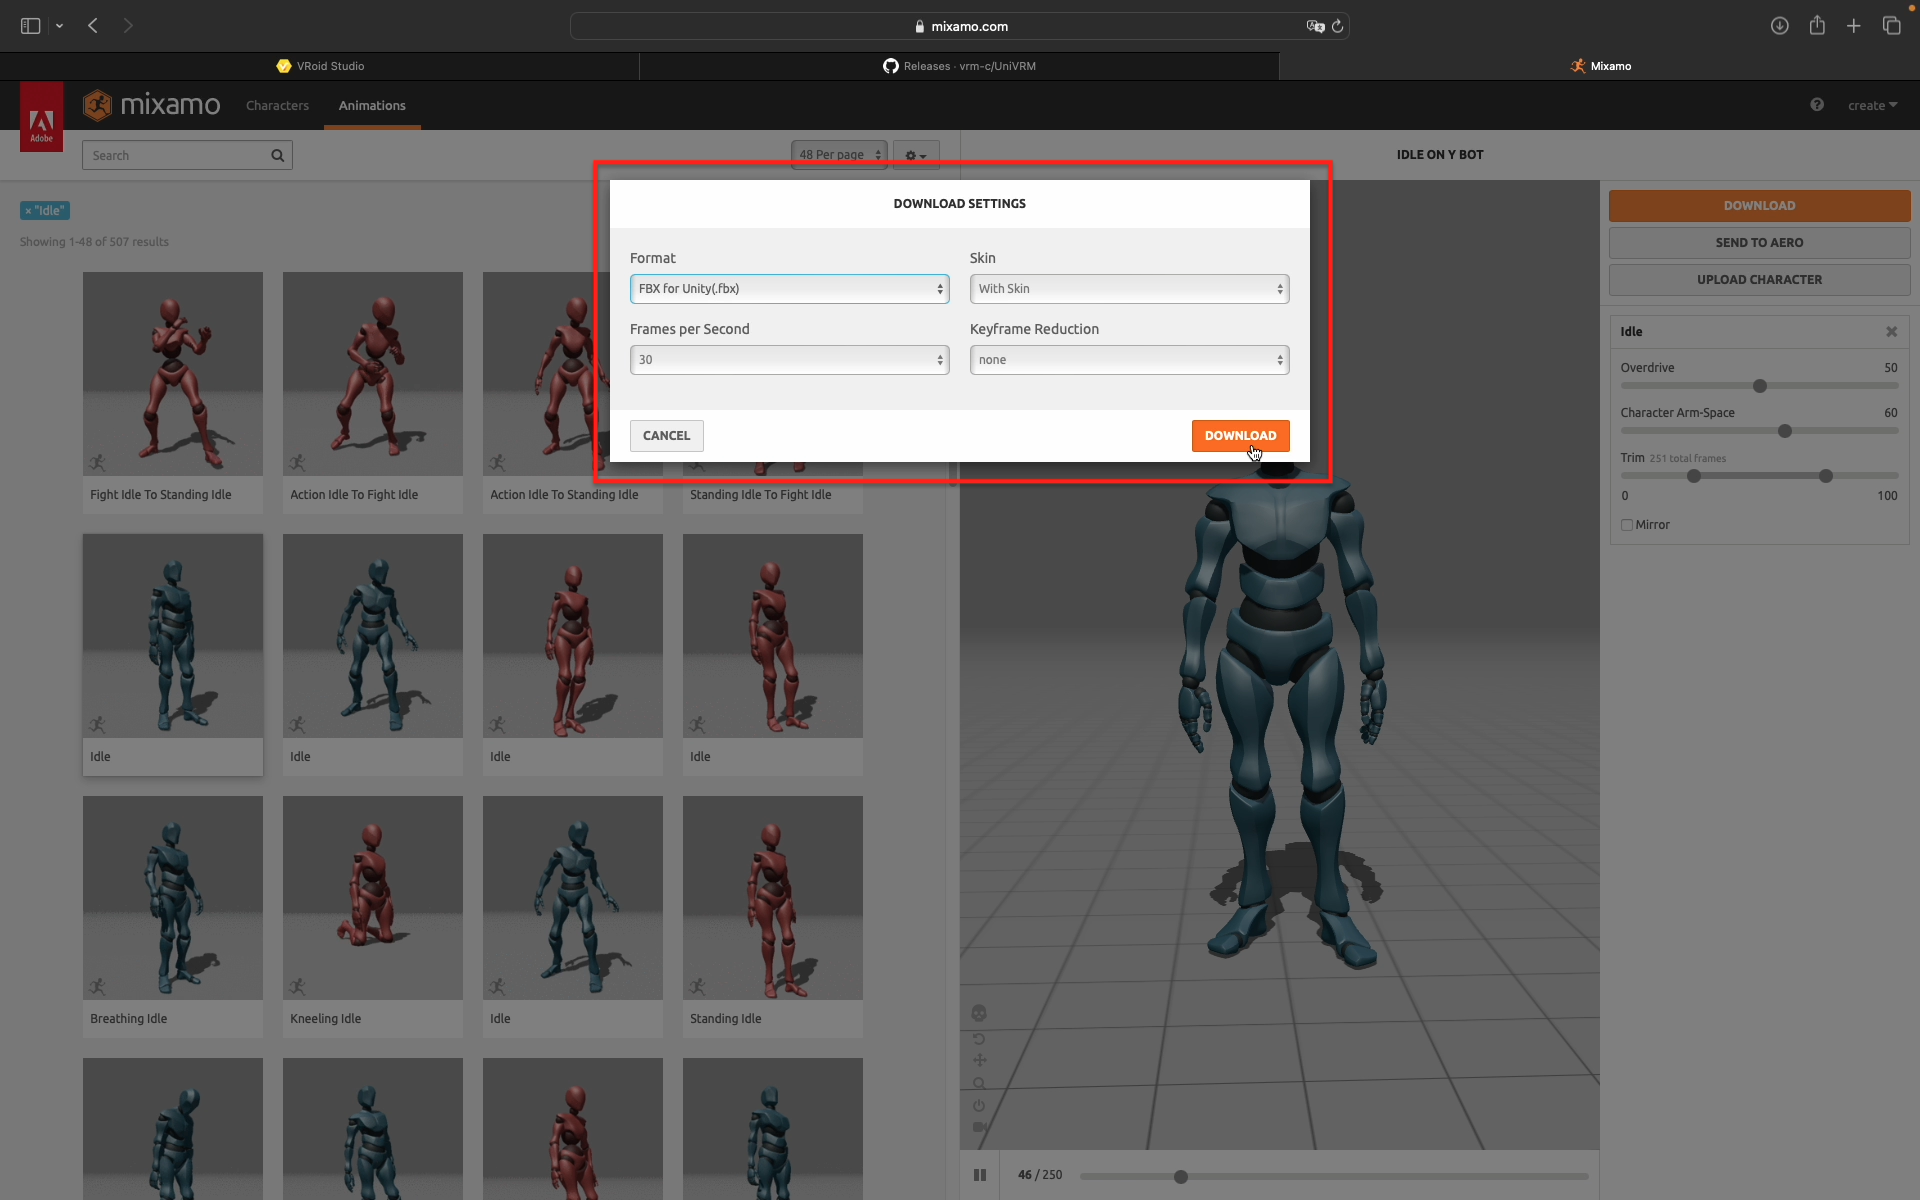
Task: Click the reset camera icon in viewport
Action: coord(979,1038)
